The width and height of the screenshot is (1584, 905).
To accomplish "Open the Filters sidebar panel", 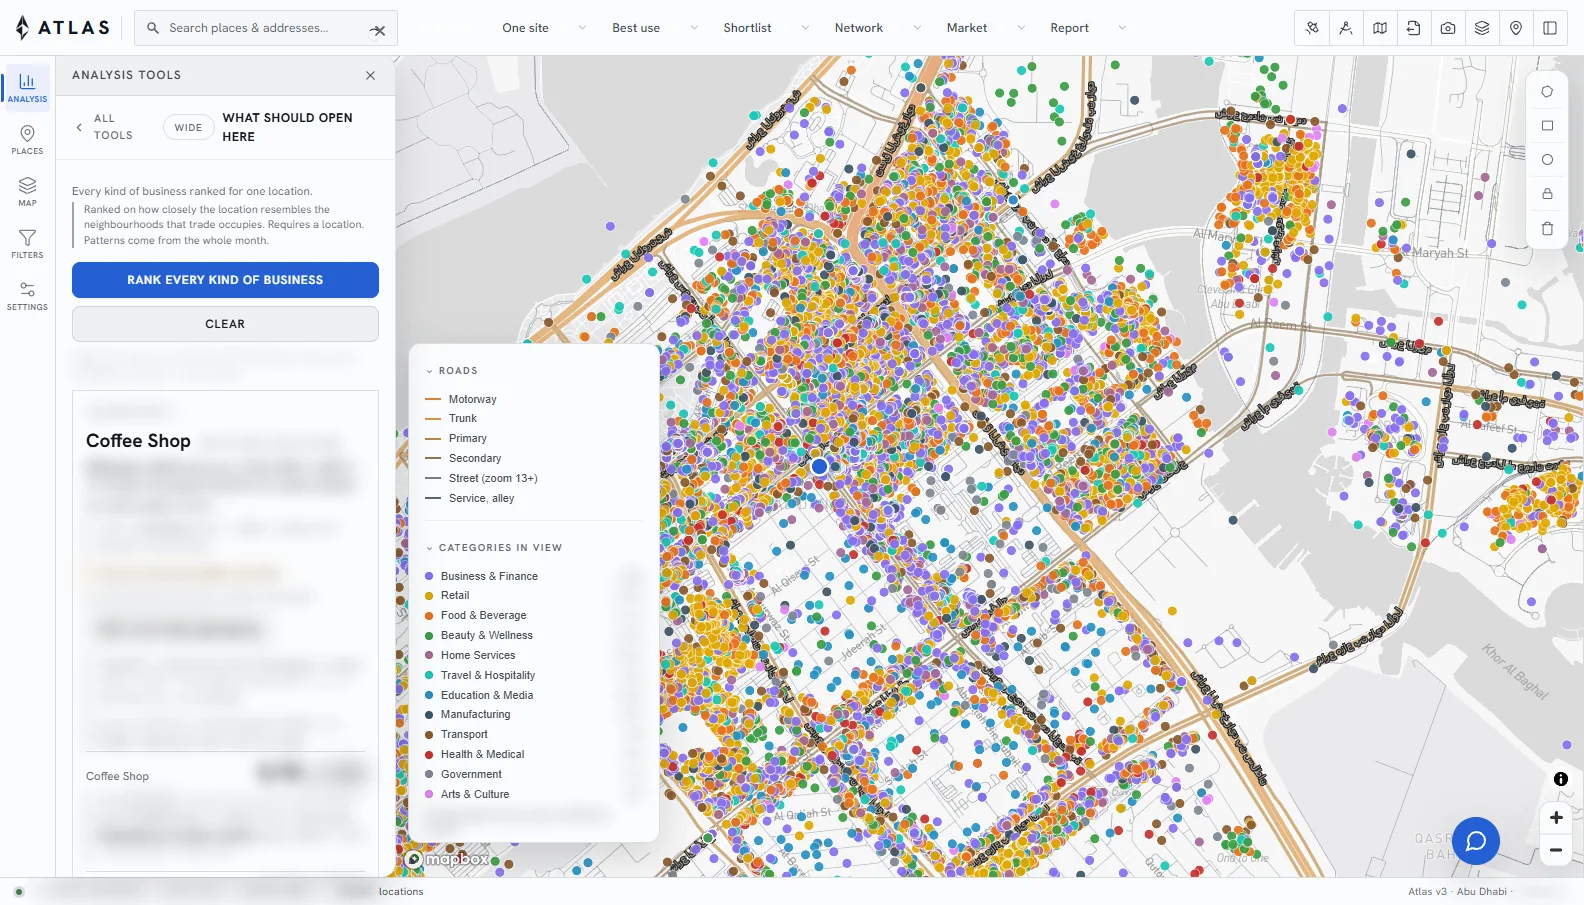I will (x=27, y=244).
